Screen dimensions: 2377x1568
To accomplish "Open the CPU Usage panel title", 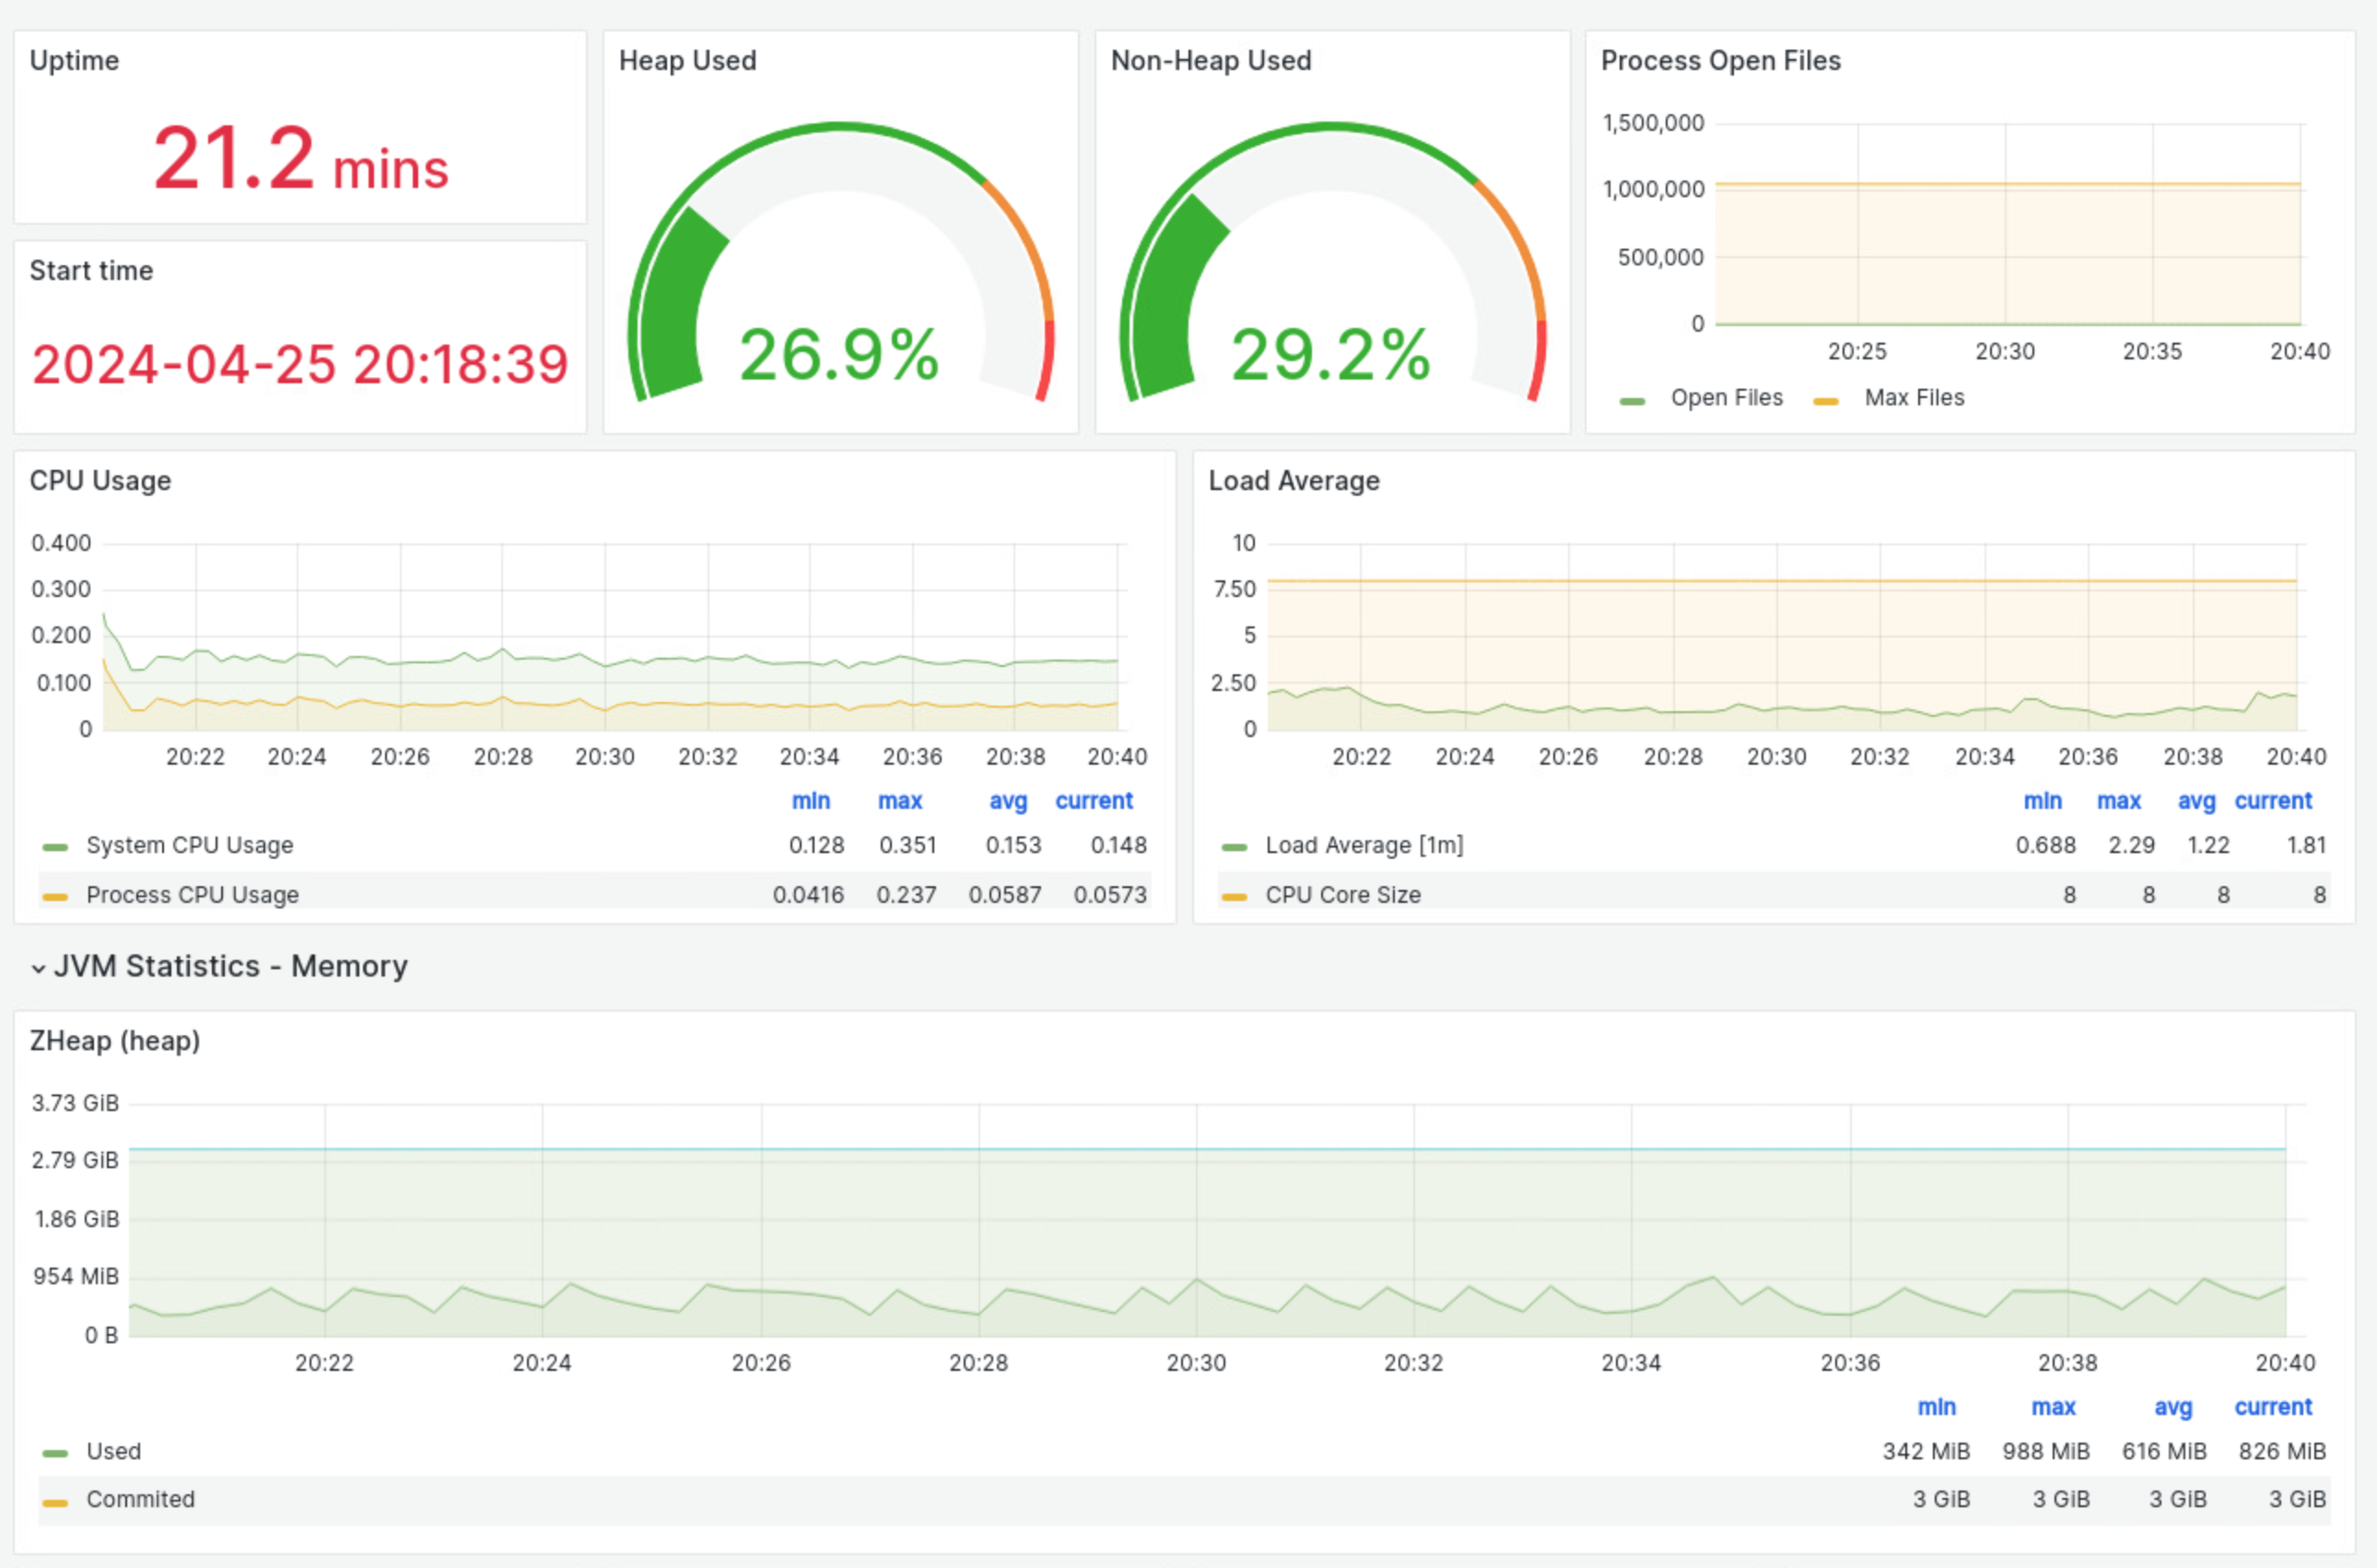I will 100,480.
